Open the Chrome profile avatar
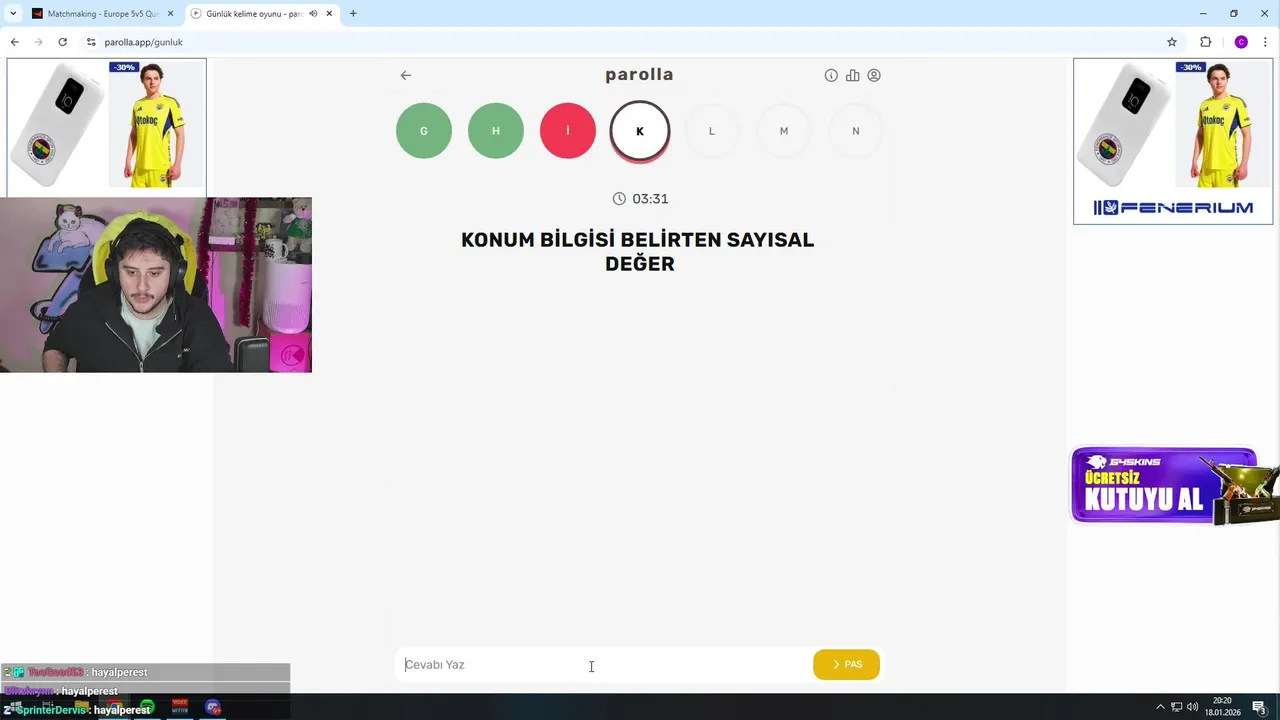This screenshot has width=1280, height=720. (x=1241, y=42)
